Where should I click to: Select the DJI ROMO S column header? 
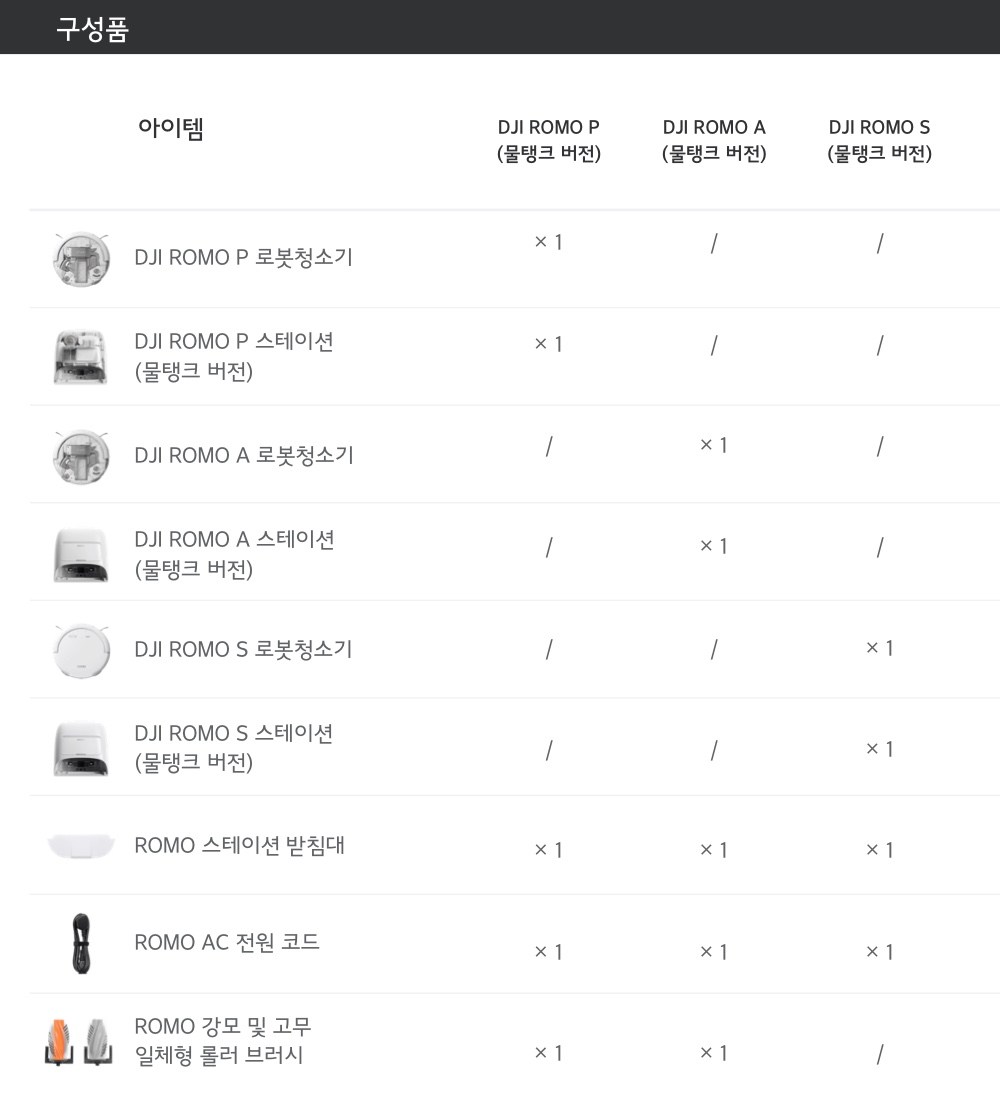coord(879,140)
